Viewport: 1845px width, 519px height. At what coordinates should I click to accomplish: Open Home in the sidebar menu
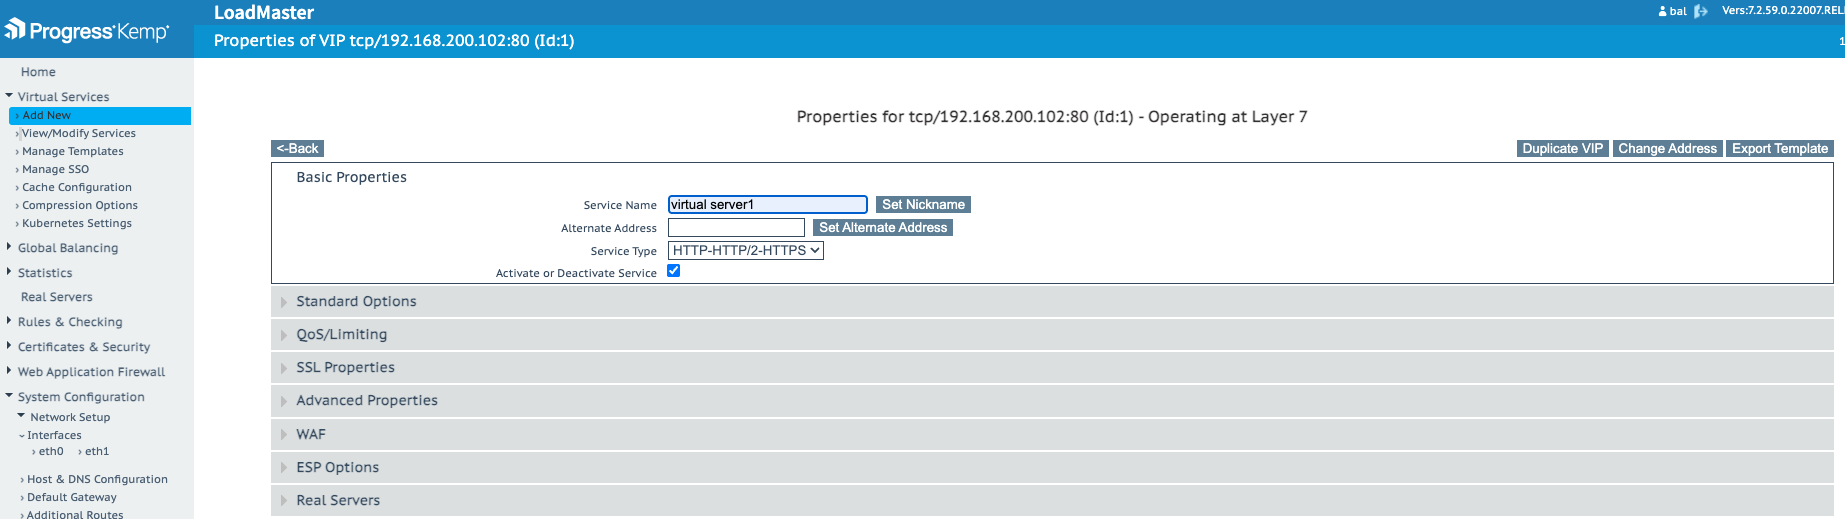click(38, 72)
